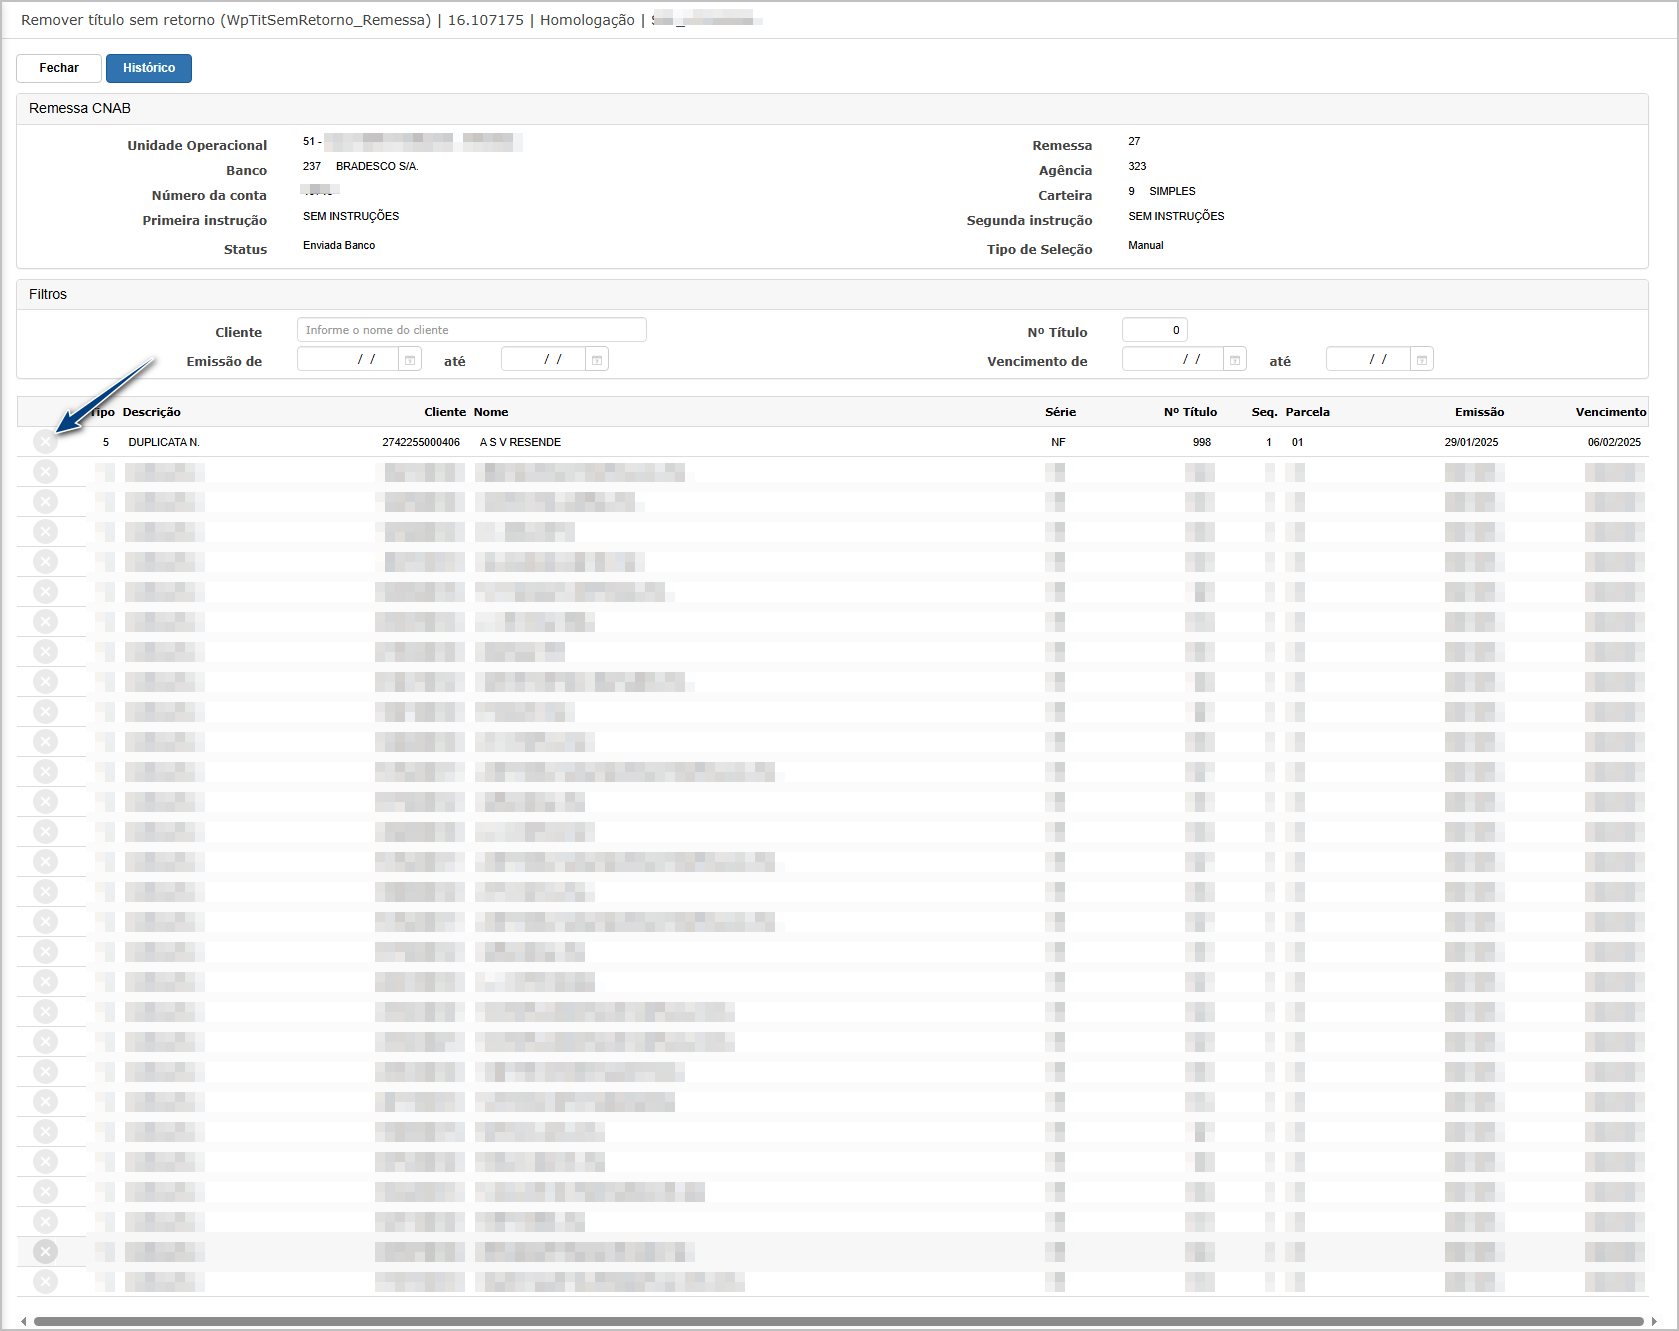Click into the Vencimento de date field
Screen dimensions: 1679x1331
[x=1172, y=360]
